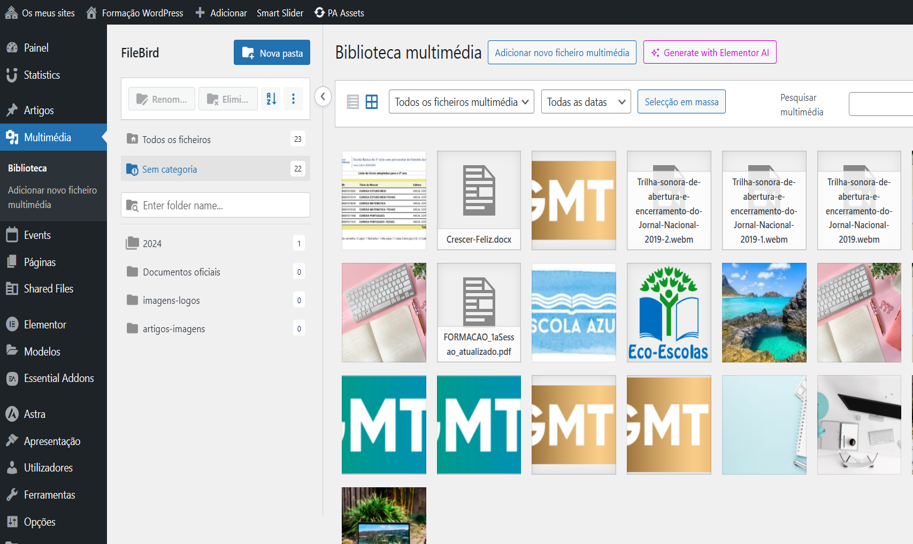Select the 'Sem categoria' folder

point(215,169)
